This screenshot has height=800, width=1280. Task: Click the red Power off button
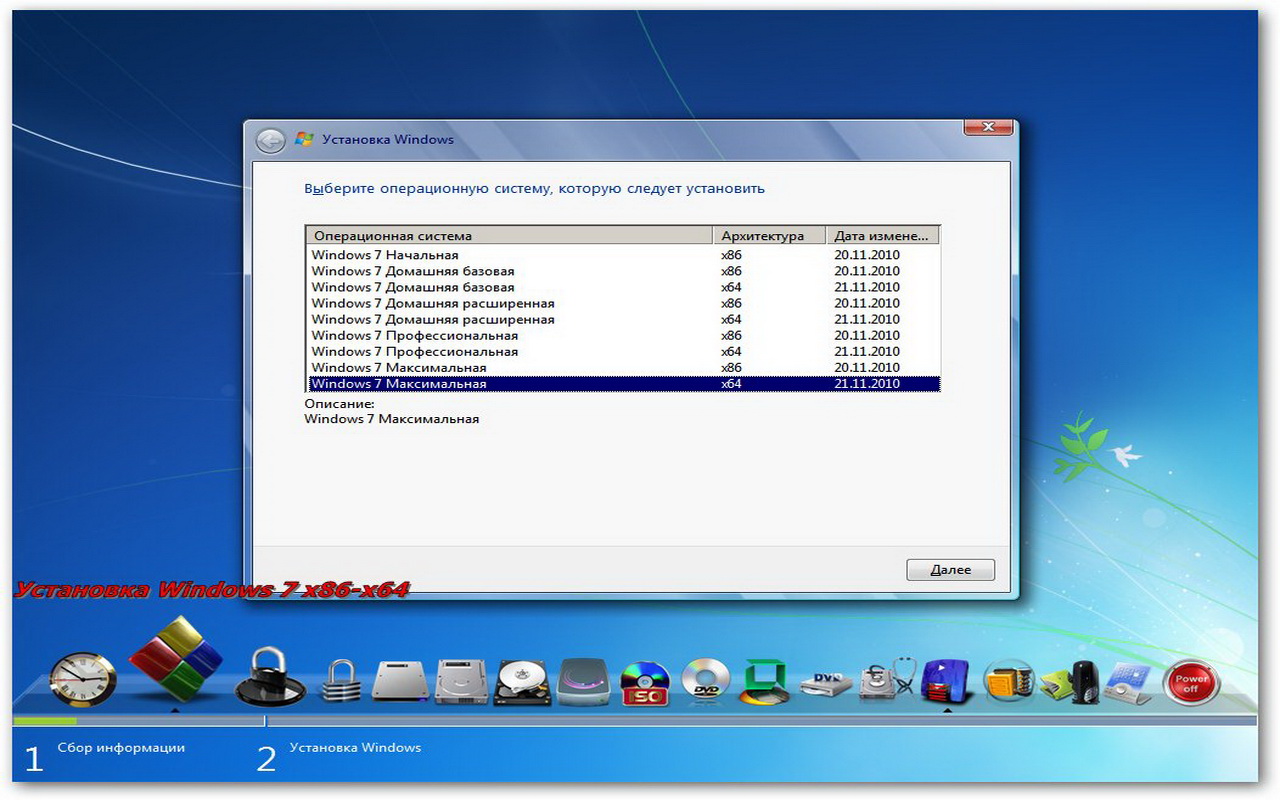click(x=1191, y=684)
